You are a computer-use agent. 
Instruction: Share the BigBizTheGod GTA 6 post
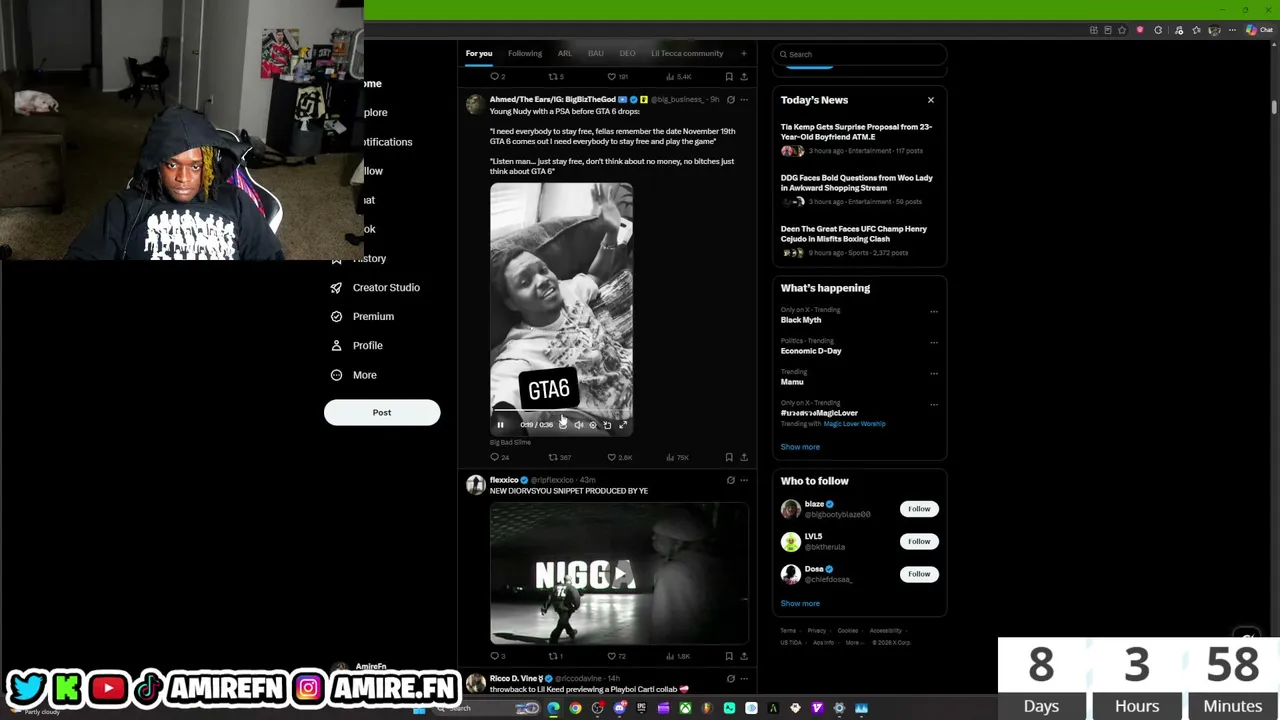pyautogui.click(x=743, y=457)
